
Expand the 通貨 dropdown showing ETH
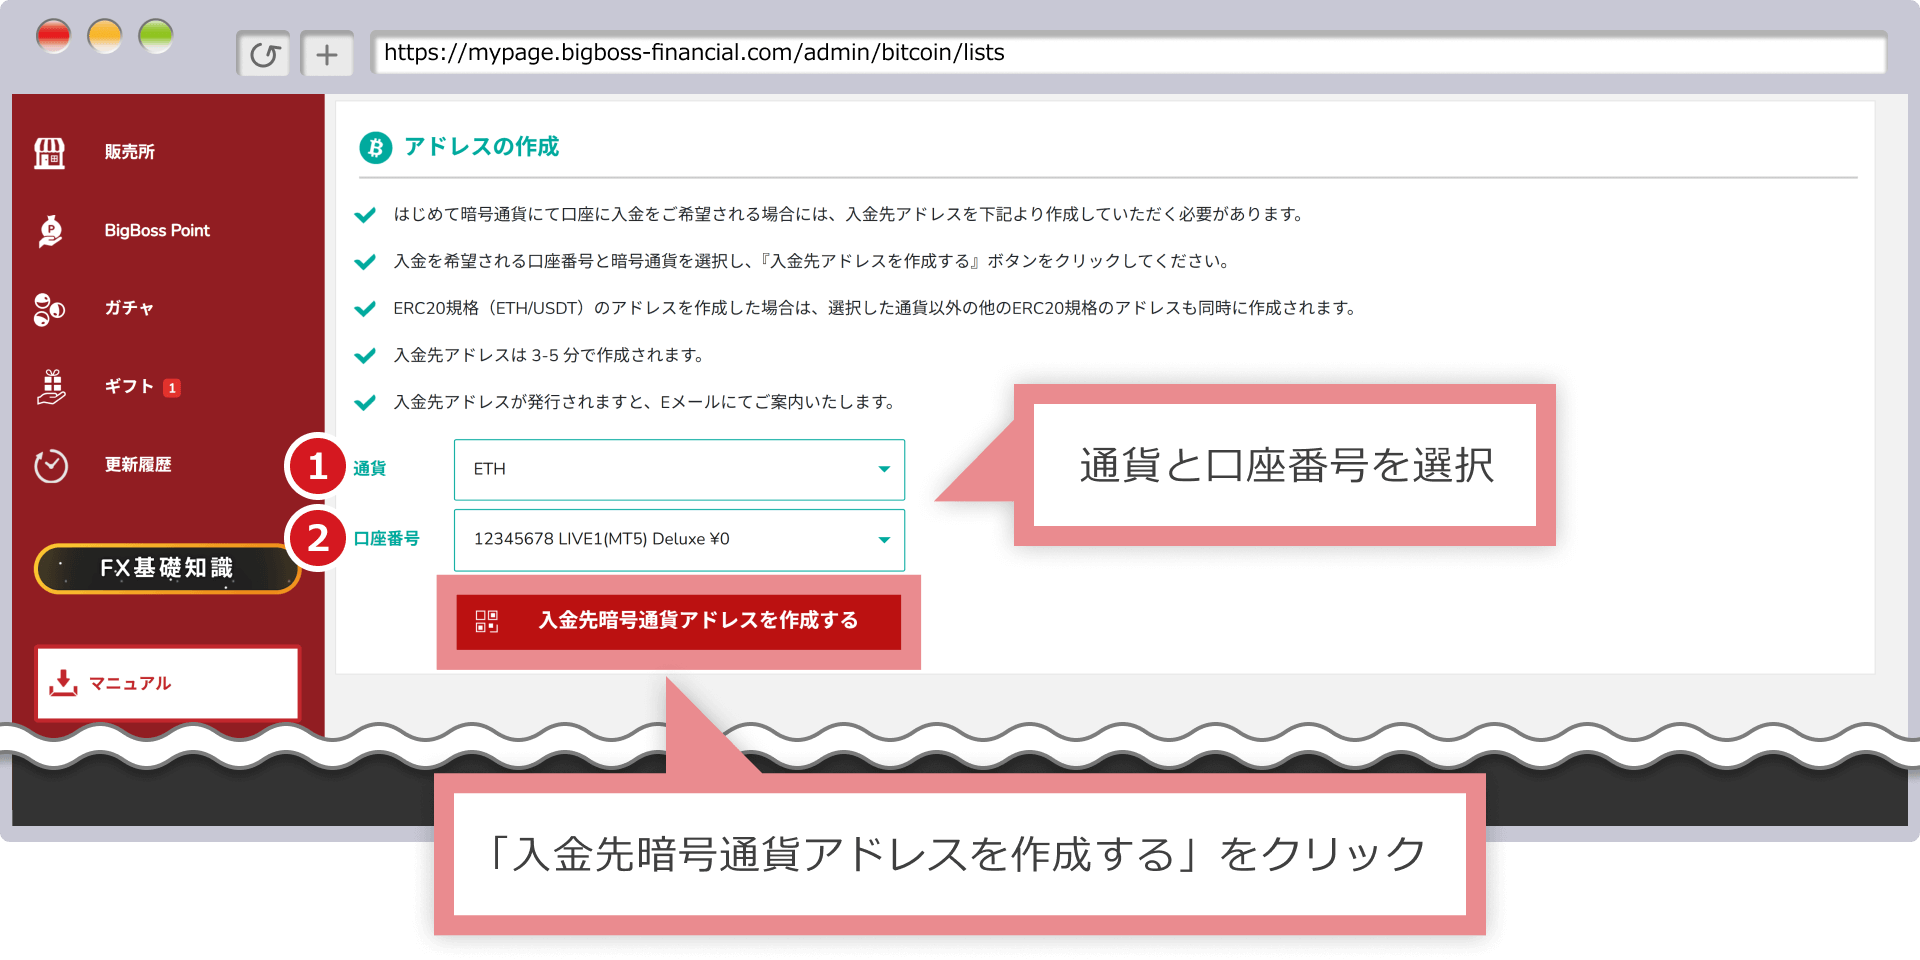coord(678,469)
